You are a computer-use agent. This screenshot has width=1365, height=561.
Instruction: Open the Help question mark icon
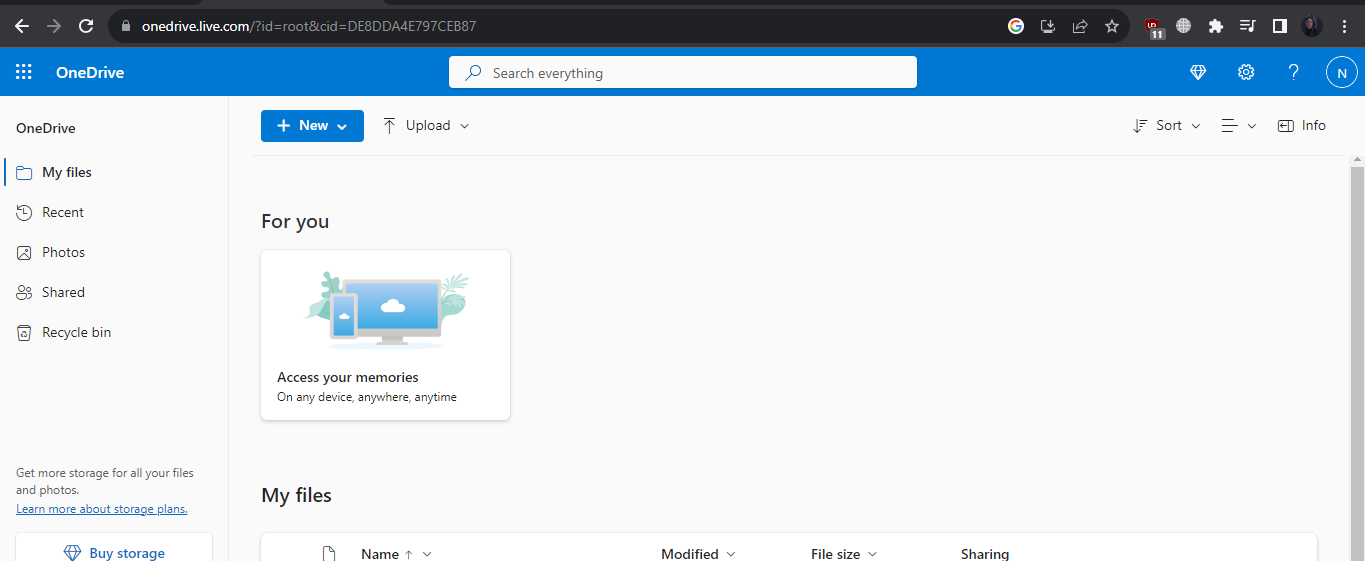1294,72
